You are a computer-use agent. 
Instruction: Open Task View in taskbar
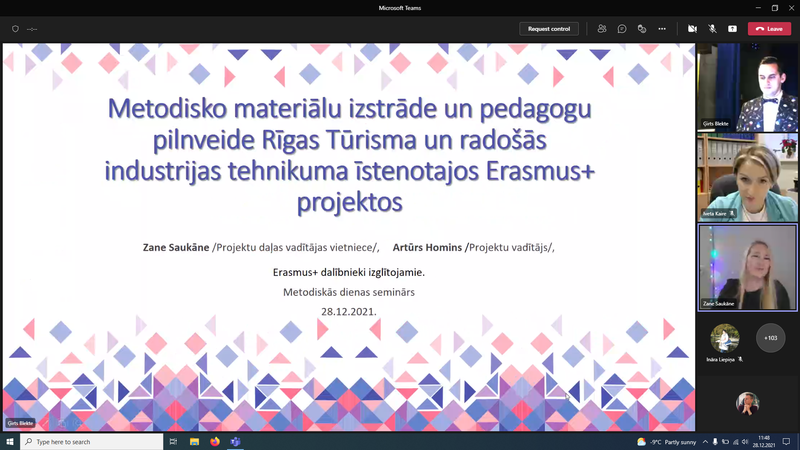[173, 442]
